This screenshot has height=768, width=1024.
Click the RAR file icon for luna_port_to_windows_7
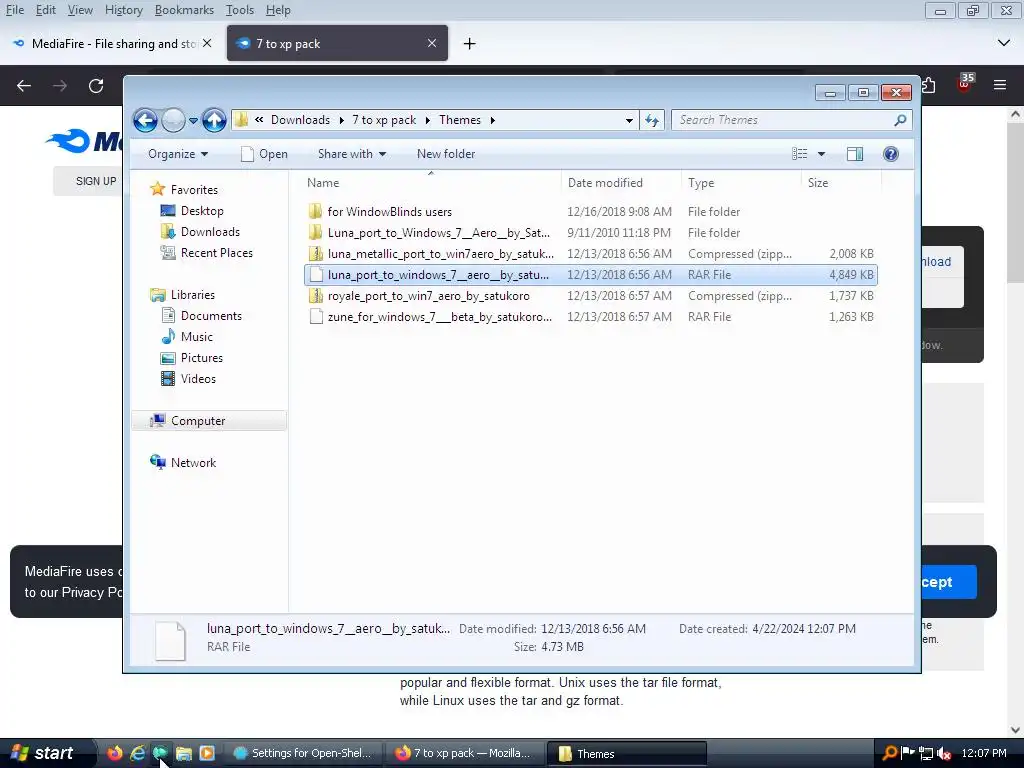point(316,275)
